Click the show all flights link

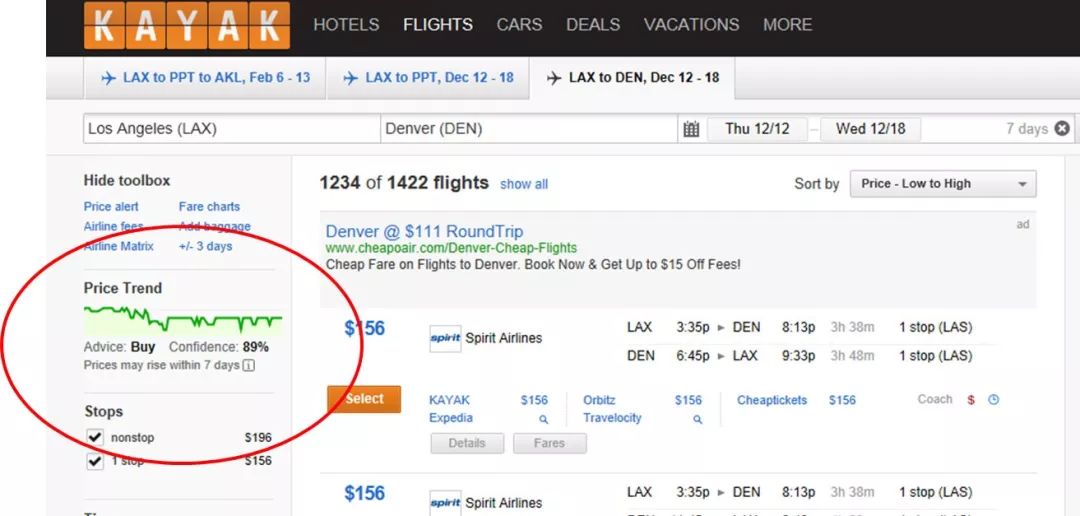click(x=524, y=184)
